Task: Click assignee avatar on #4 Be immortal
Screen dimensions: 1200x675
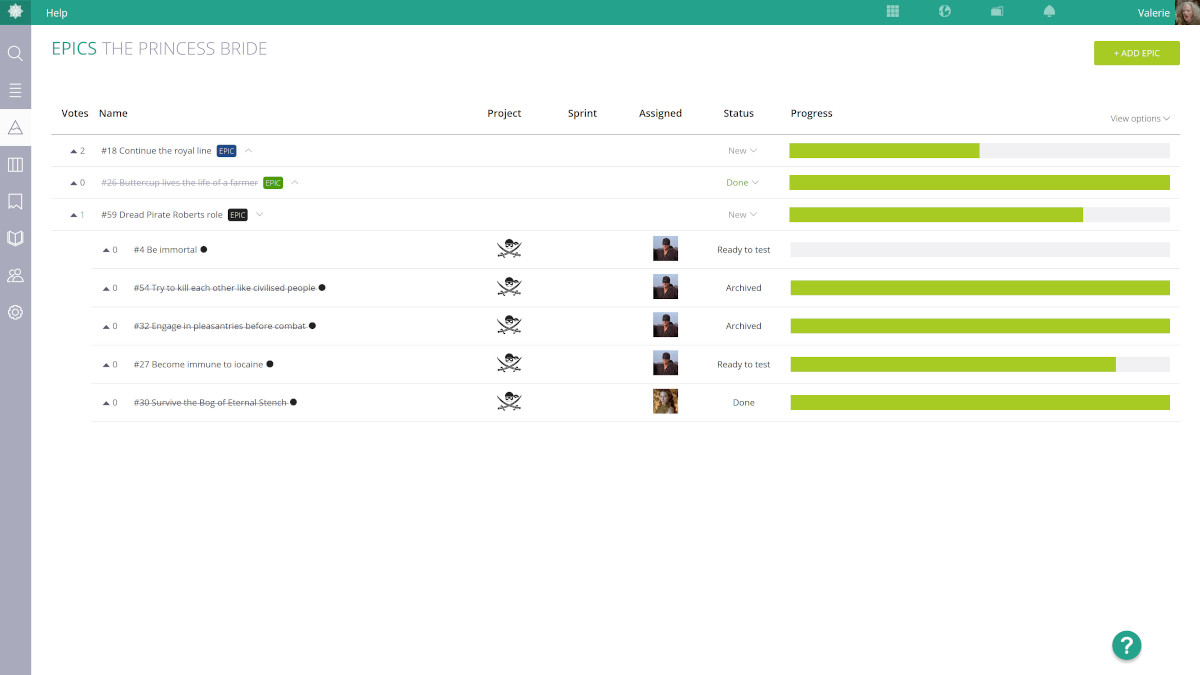Action: pos(665,249)
